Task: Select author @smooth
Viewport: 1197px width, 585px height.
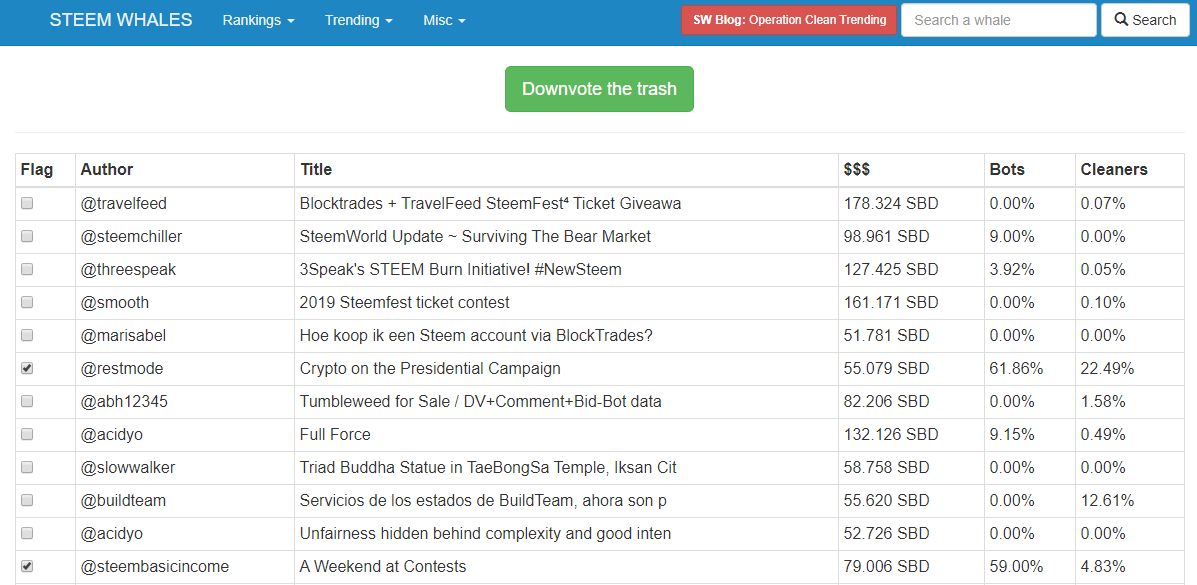Action: (x=115, y=302)
